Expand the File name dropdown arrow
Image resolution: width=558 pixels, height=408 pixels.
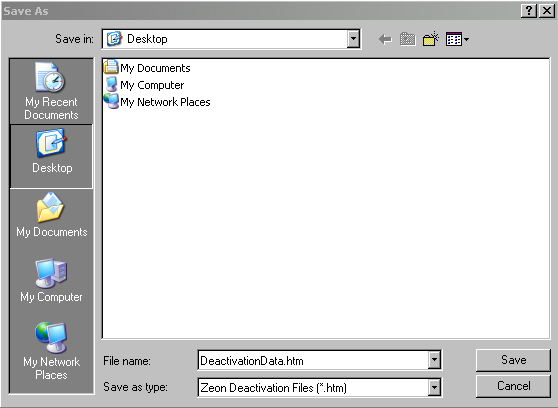(x=434, y=360)
